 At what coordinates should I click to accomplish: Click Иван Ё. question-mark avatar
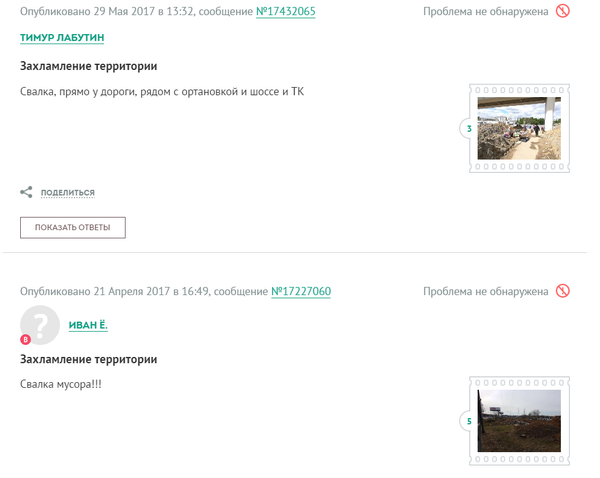40,325
